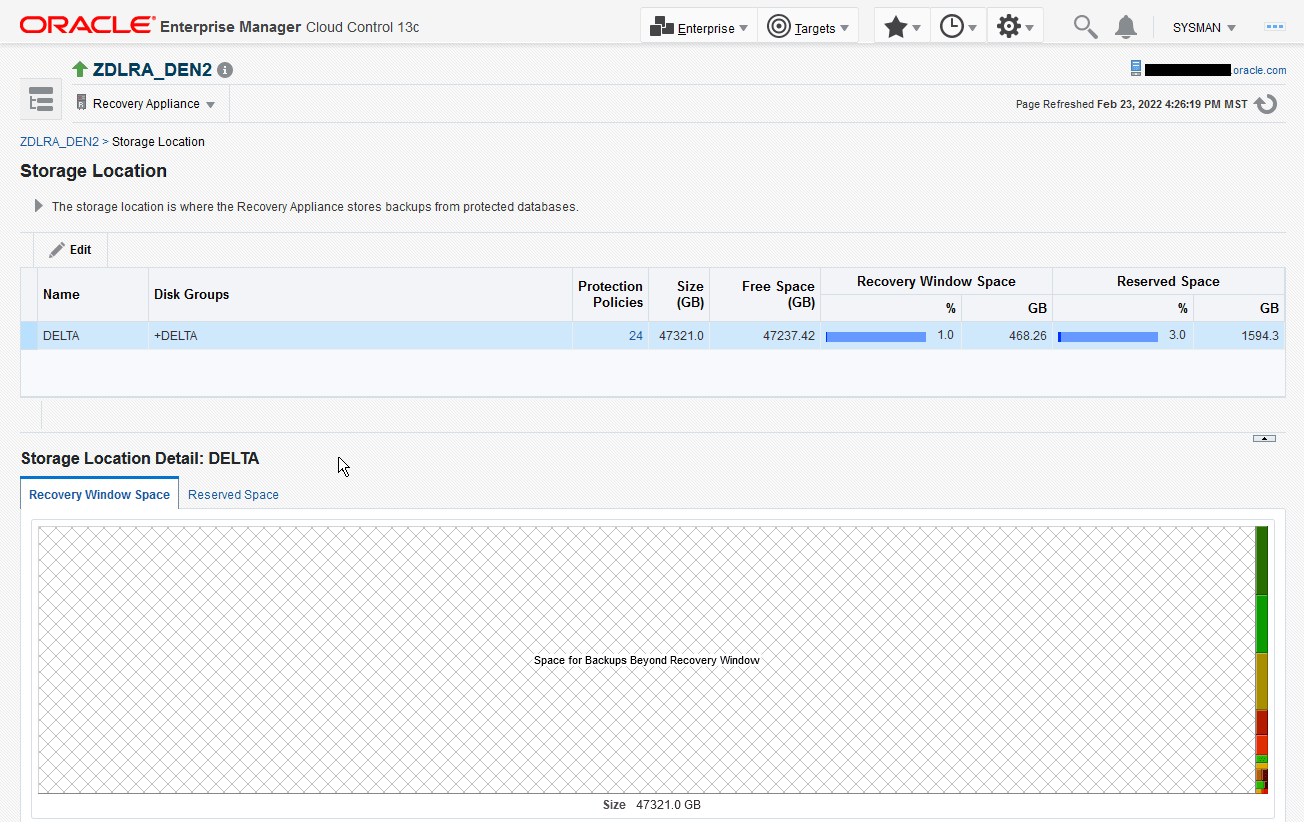Click the info icon beside ZDLRA_DEN2

(225, 70)
